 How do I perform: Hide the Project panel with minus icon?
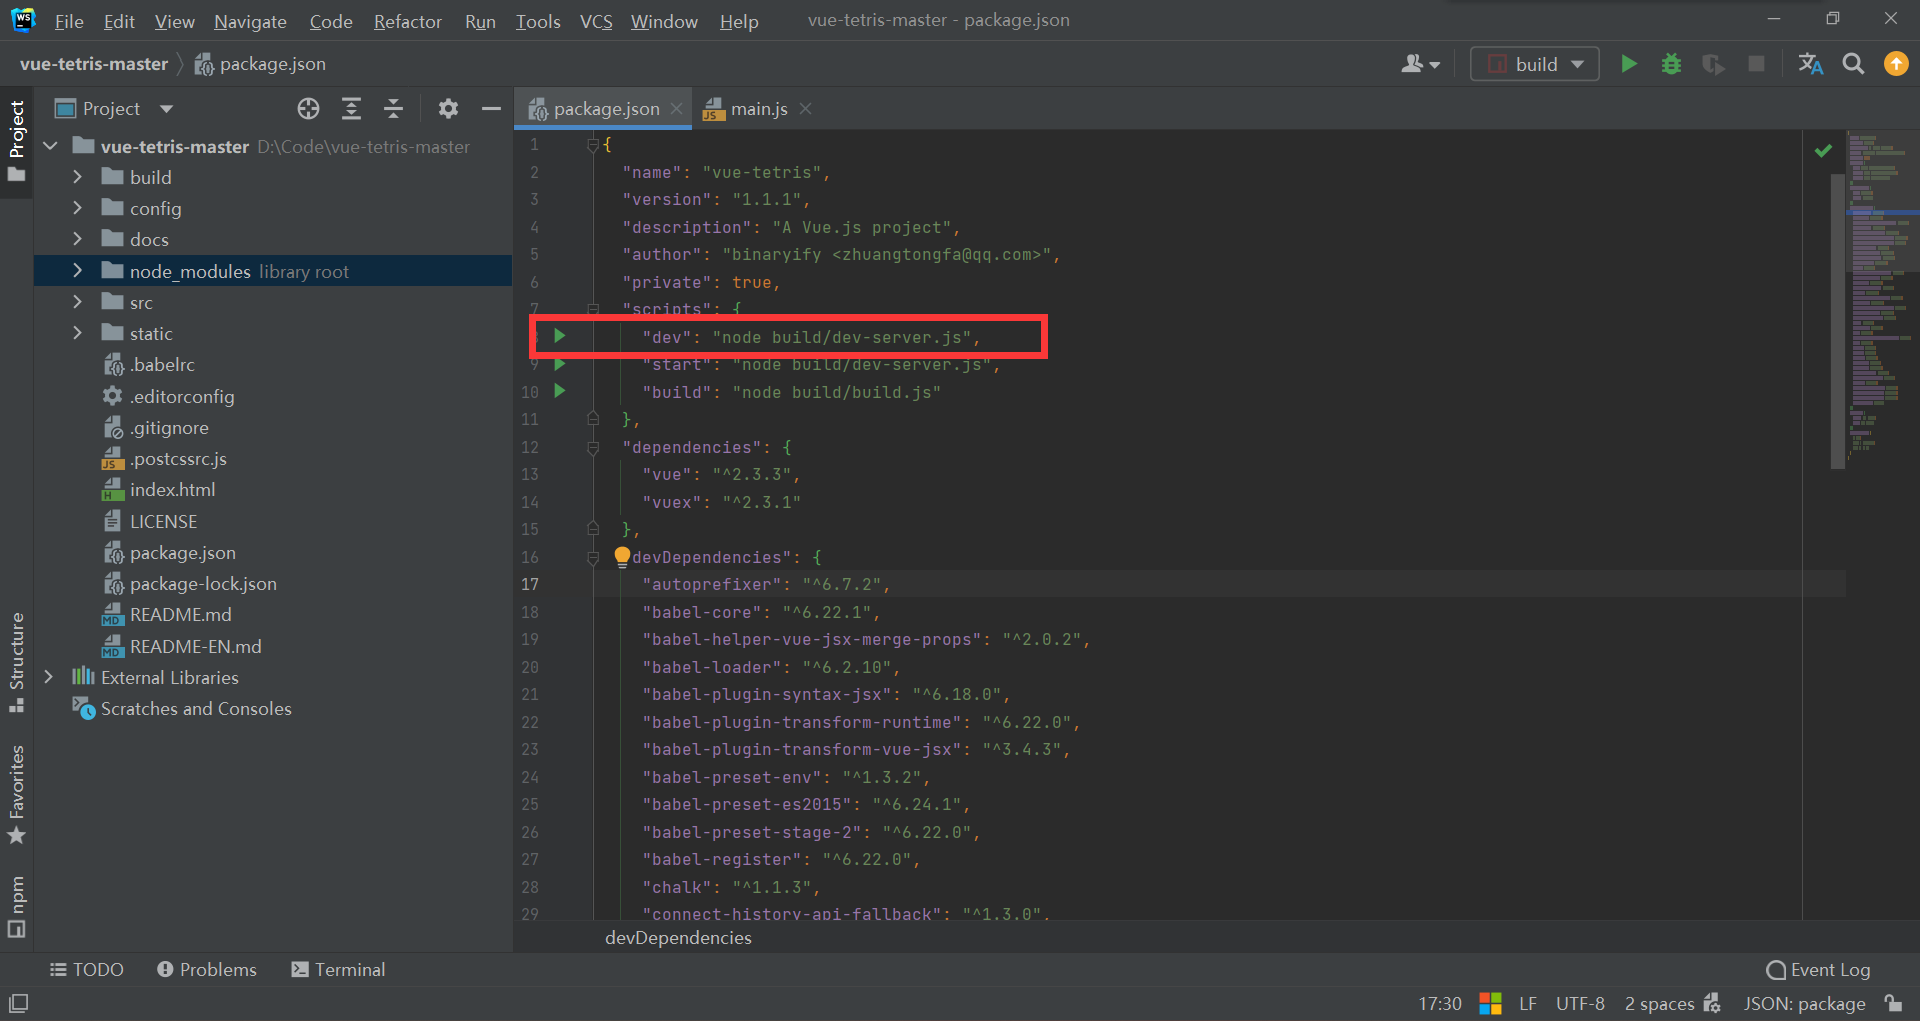pos(491,109)
